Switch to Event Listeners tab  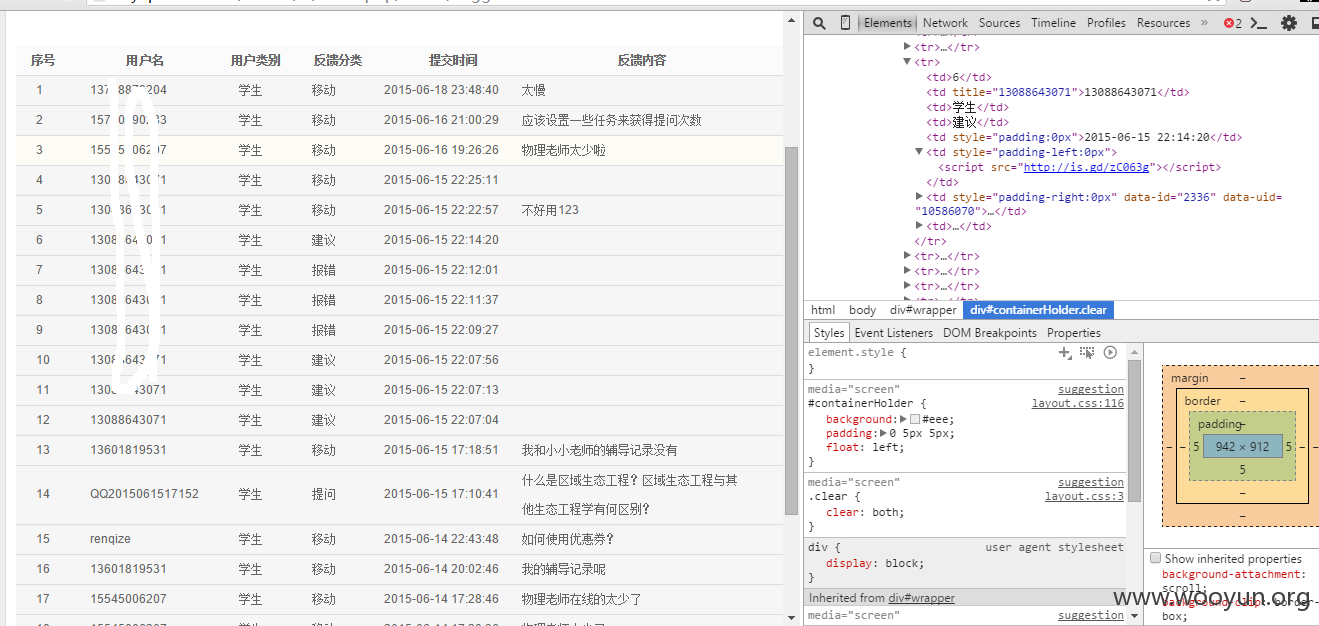pos(894,333)
